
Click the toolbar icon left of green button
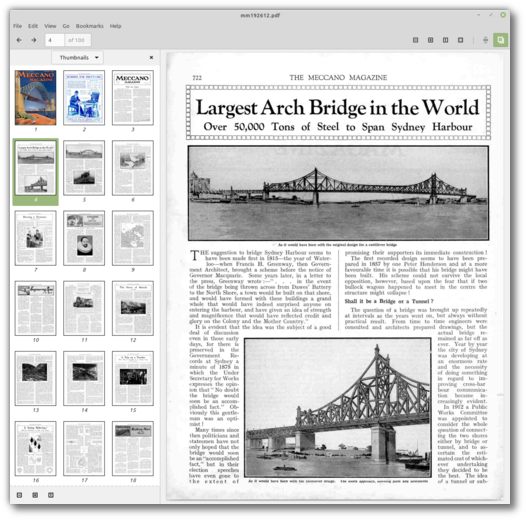(x=485, y=40)
